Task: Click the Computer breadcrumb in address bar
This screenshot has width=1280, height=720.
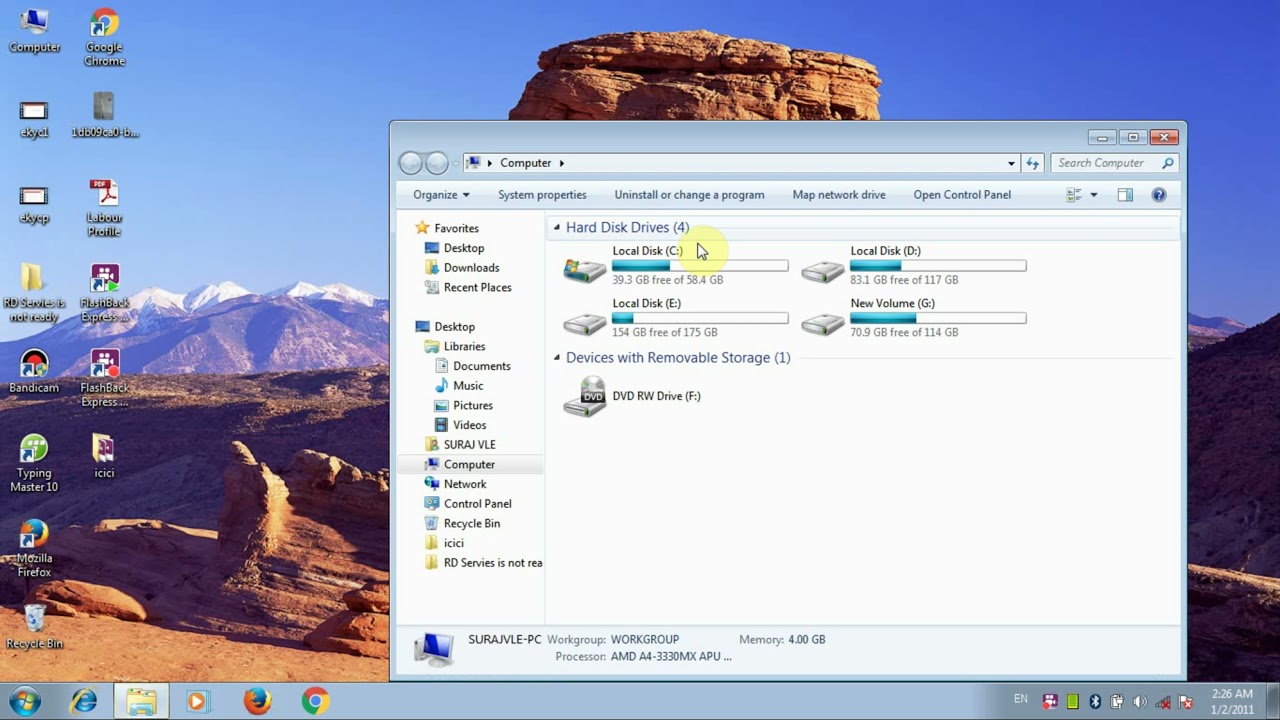Action: pyautogui.click(x=525, y=163)
